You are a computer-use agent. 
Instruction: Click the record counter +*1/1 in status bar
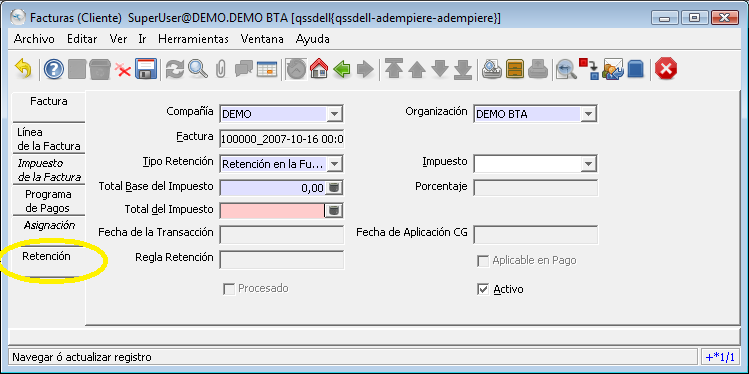pos(721,356)
